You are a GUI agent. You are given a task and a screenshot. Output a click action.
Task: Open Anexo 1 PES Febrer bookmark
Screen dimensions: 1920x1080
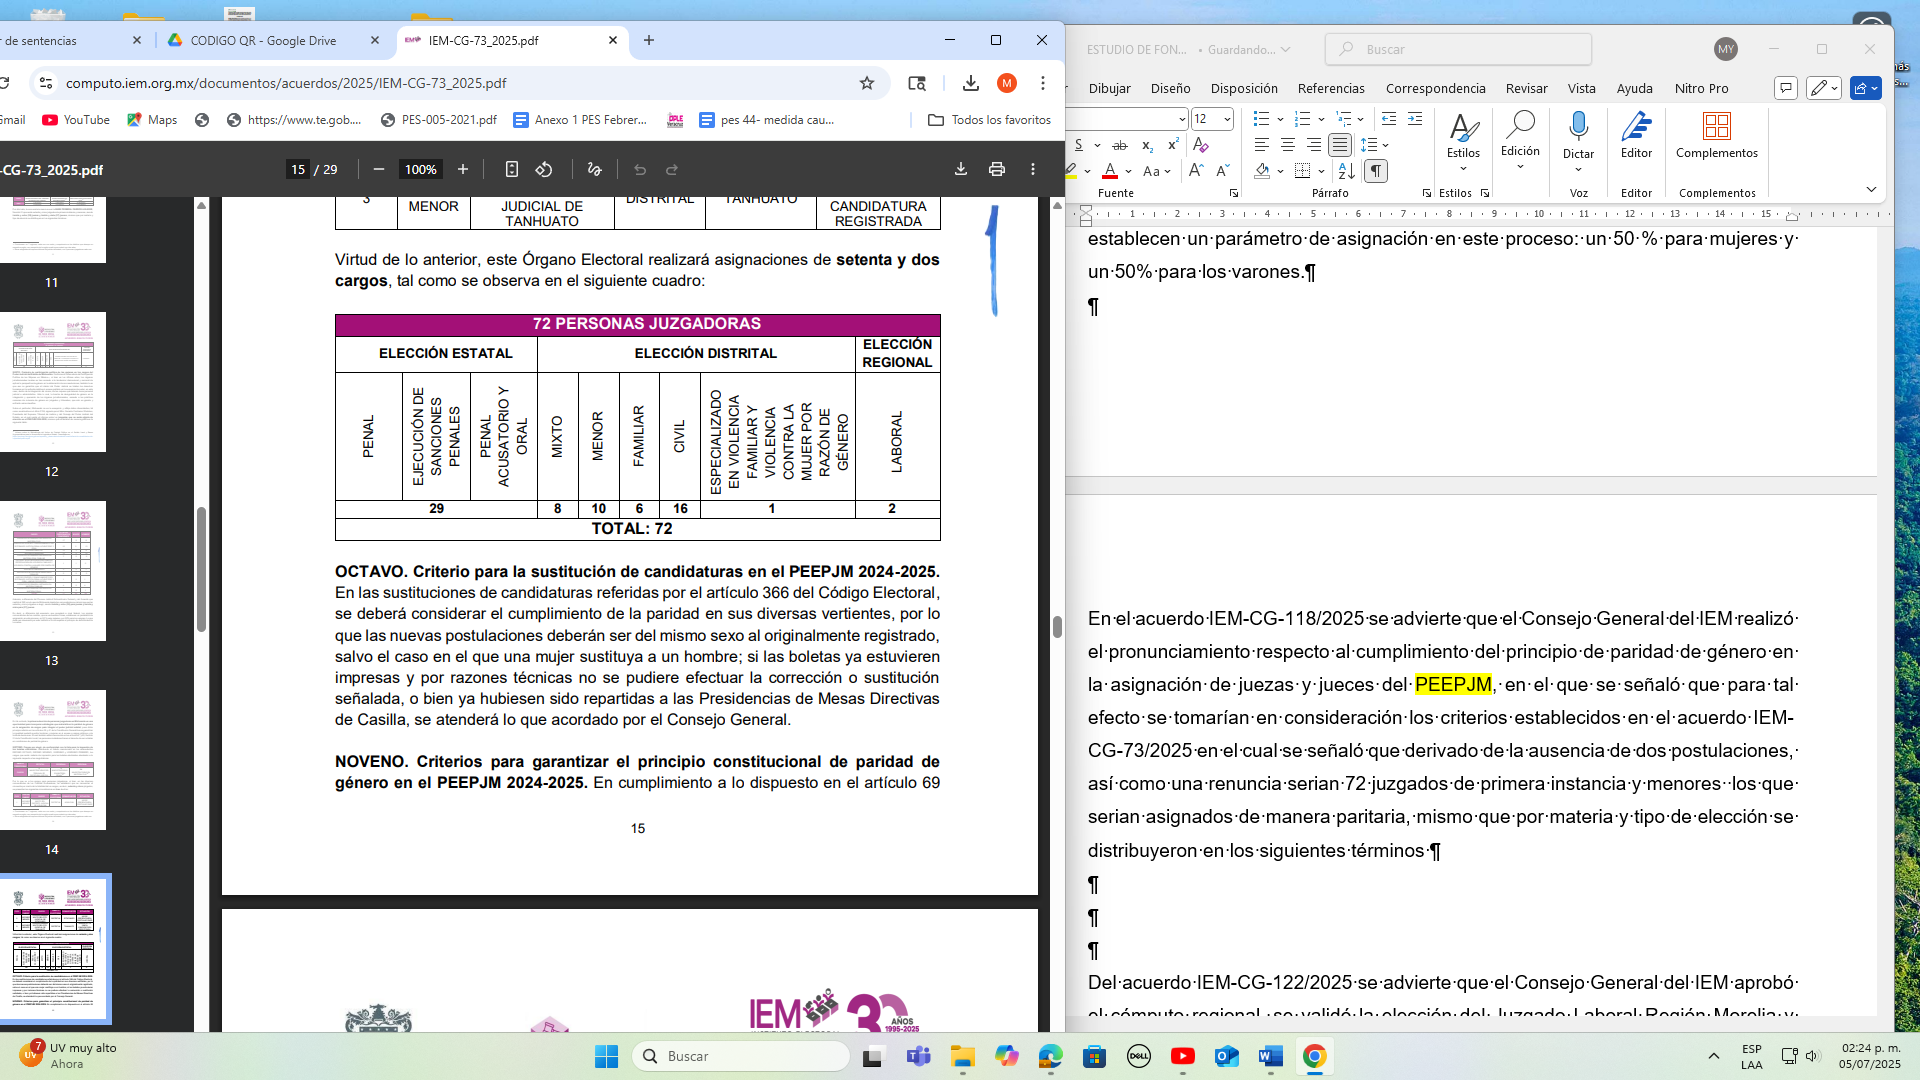tap(580, 120)
